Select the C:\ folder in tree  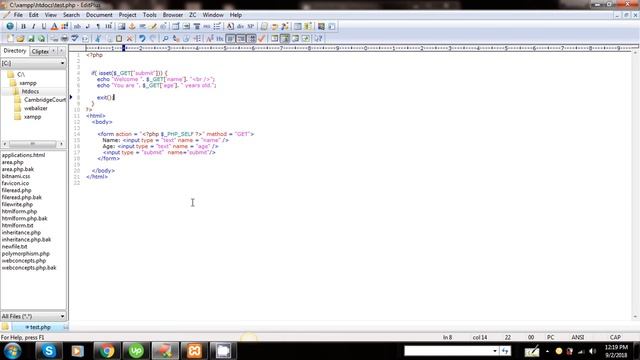[21, 74]
